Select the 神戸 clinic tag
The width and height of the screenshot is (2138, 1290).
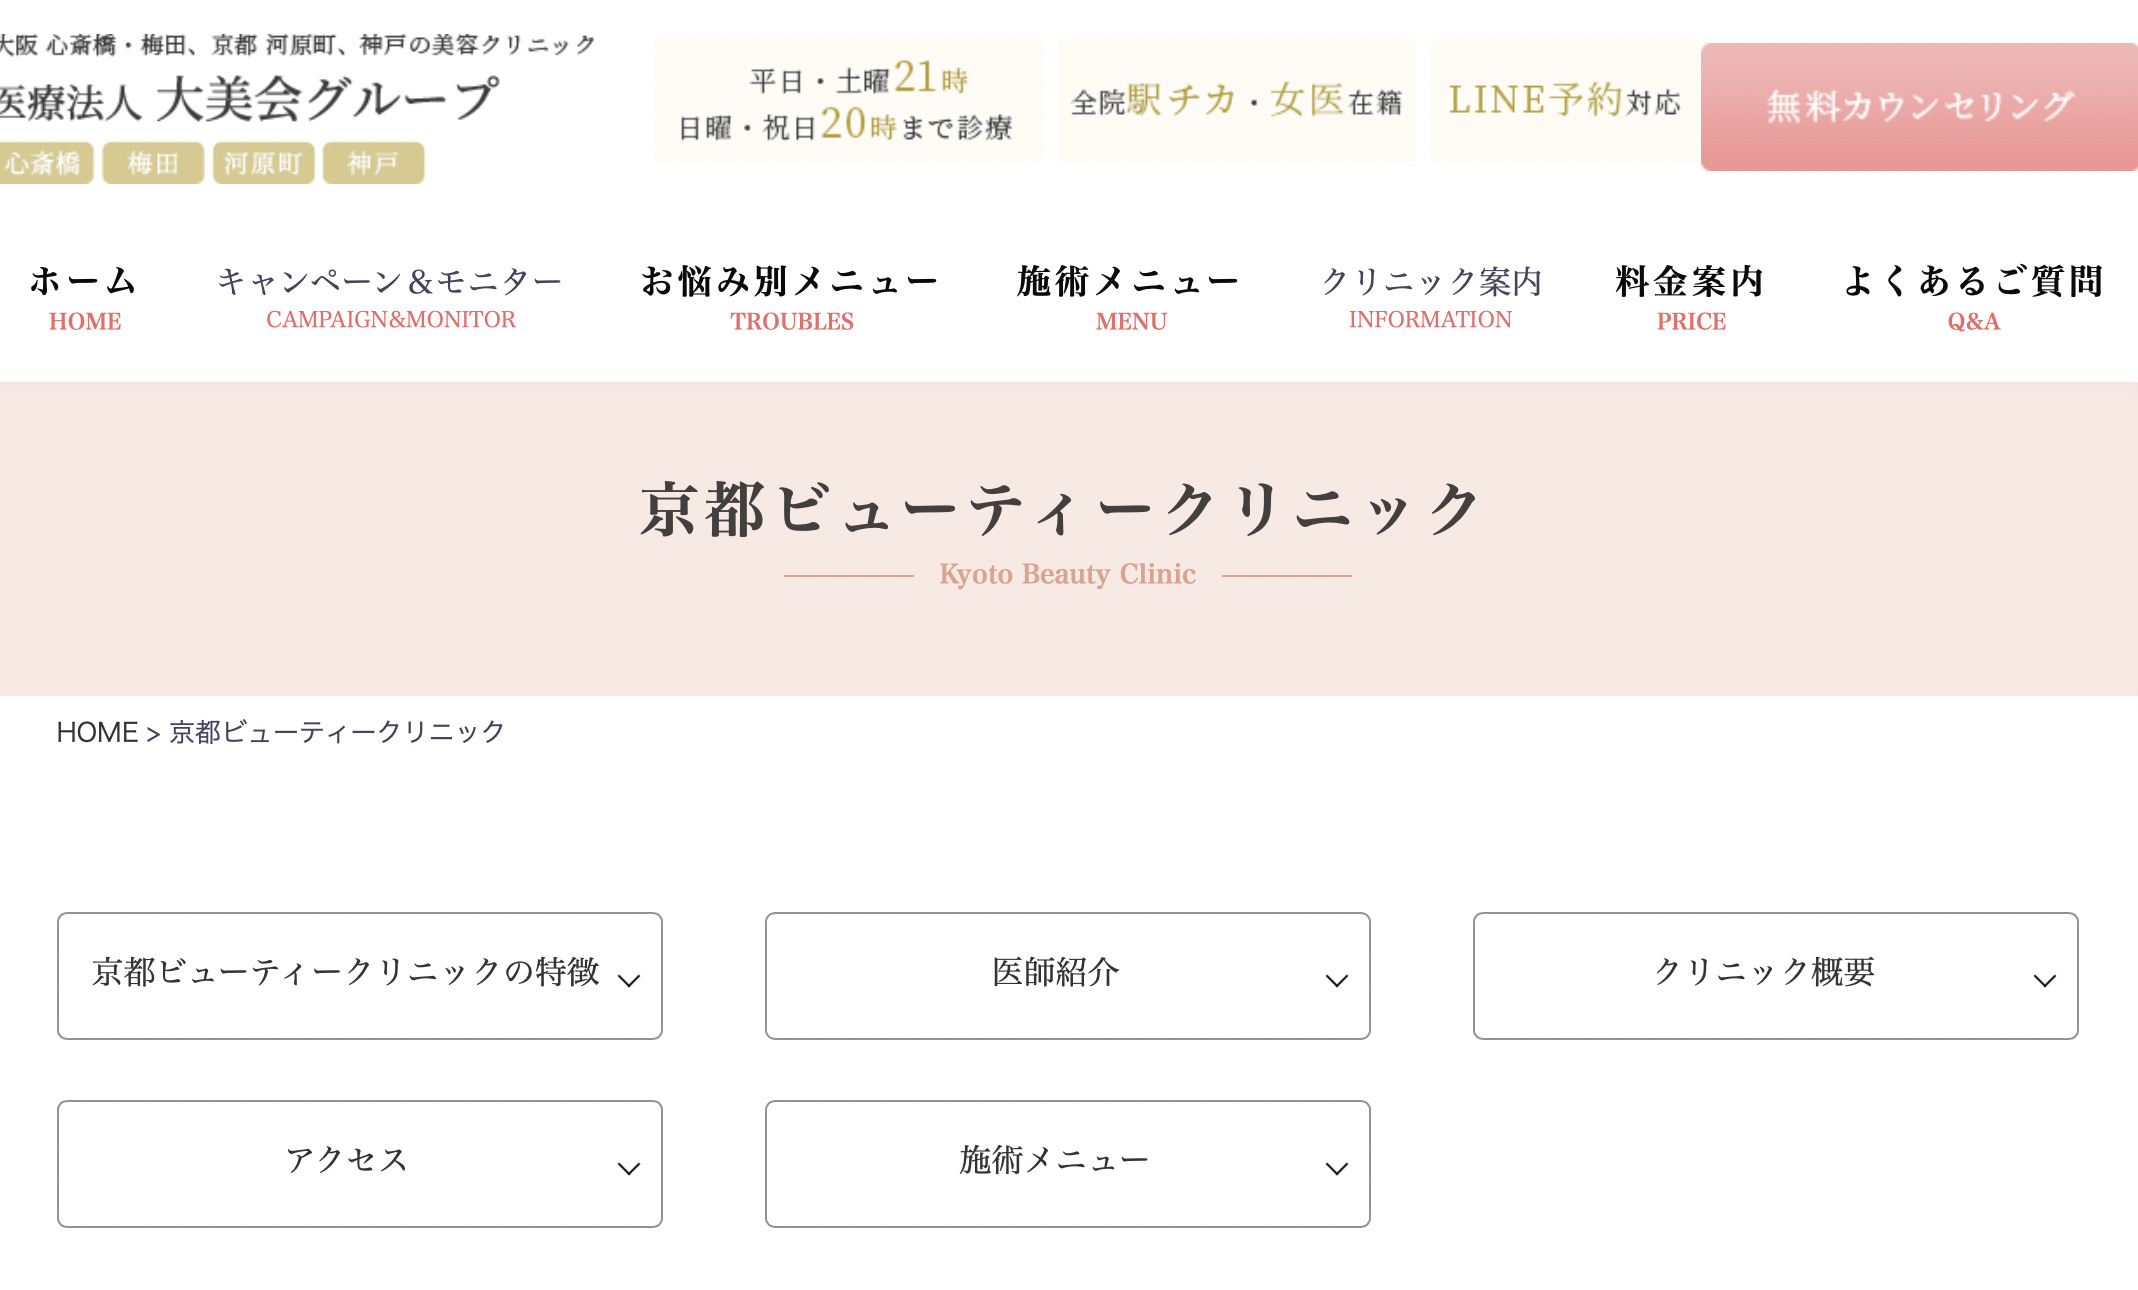point(373,163)
